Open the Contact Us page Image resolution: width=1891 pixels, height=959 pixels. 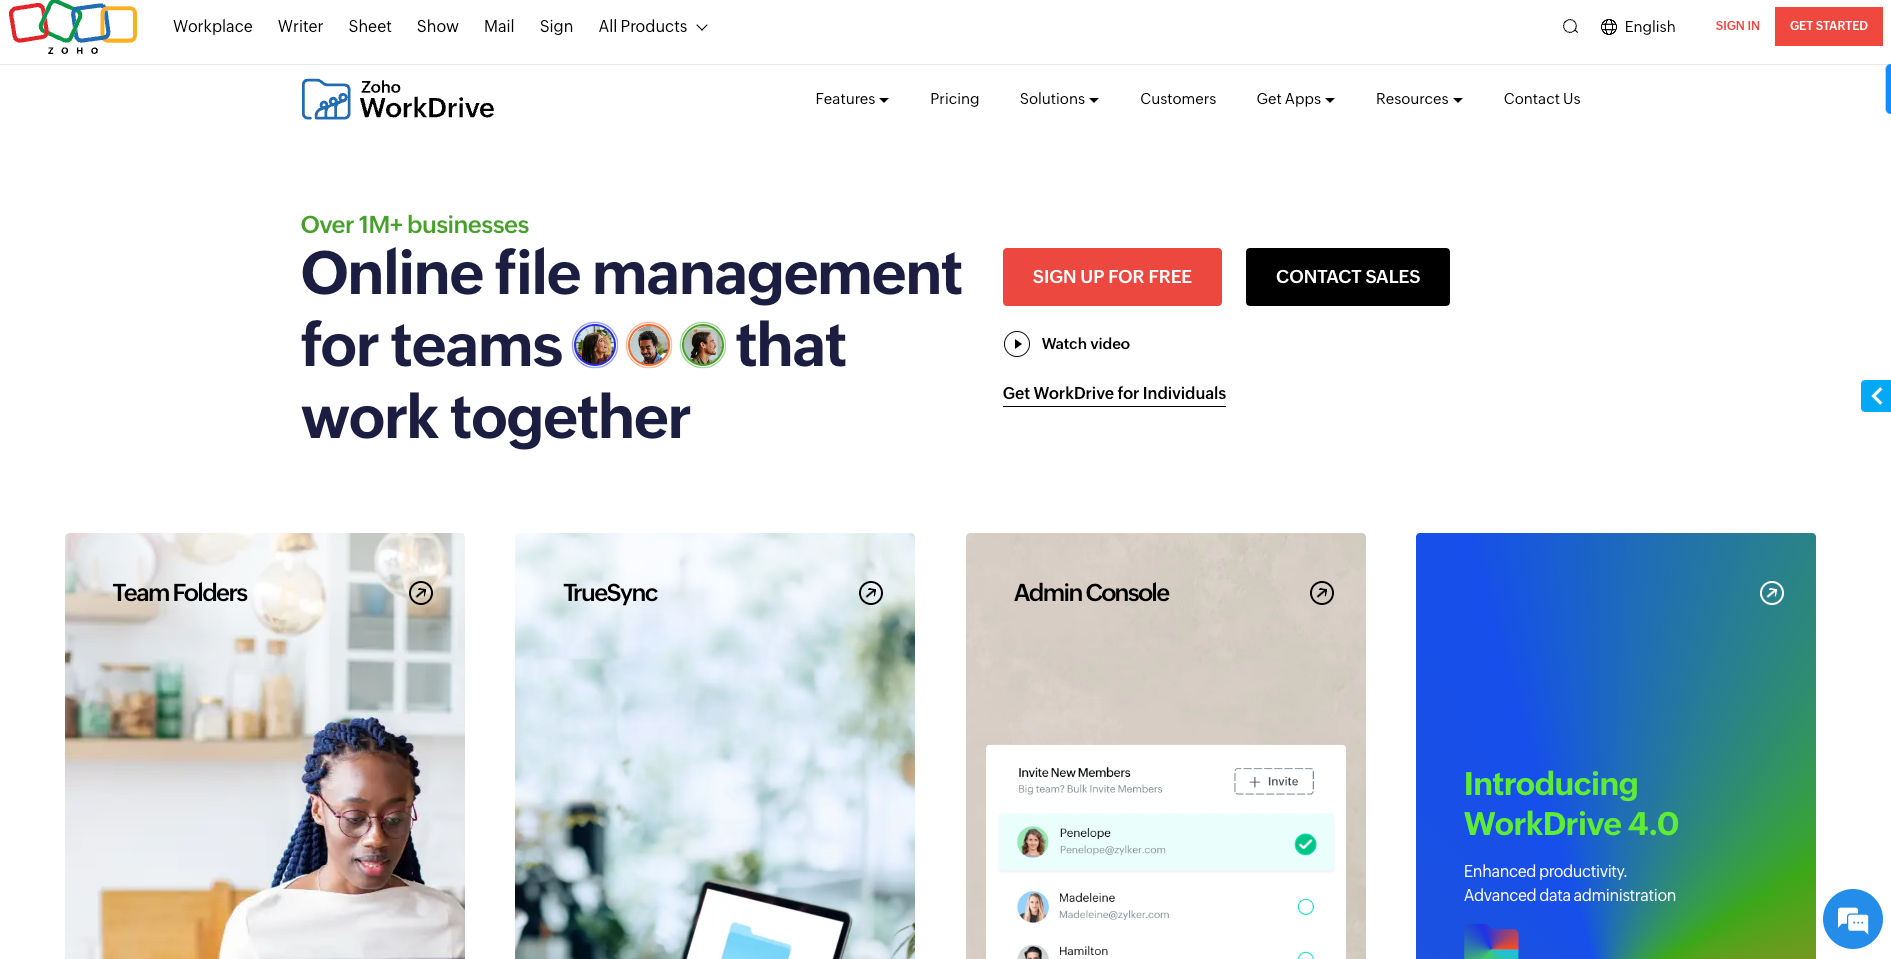point(1542,99)
